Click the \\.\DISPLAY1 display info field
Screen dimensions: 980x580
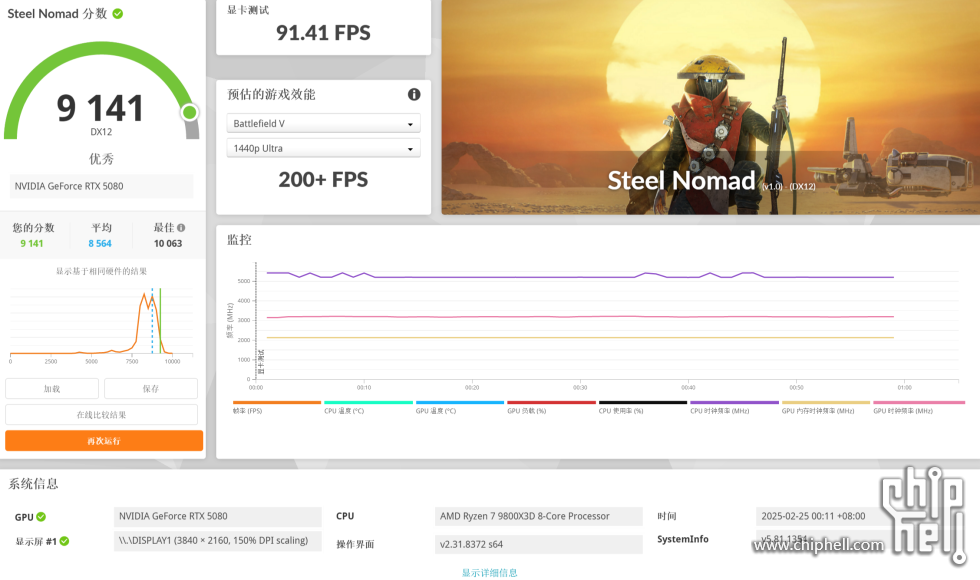point(218,541)
